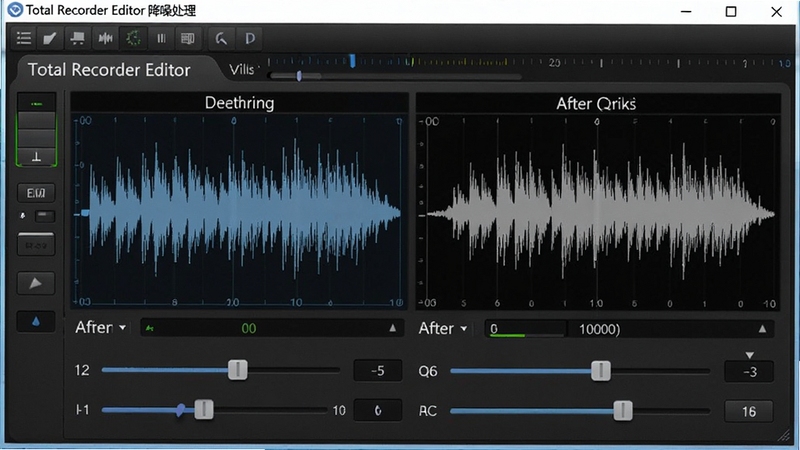800x450 pixels.
Task: Click the value box beside 10 in the I-1 row
Action: (378, 410)
